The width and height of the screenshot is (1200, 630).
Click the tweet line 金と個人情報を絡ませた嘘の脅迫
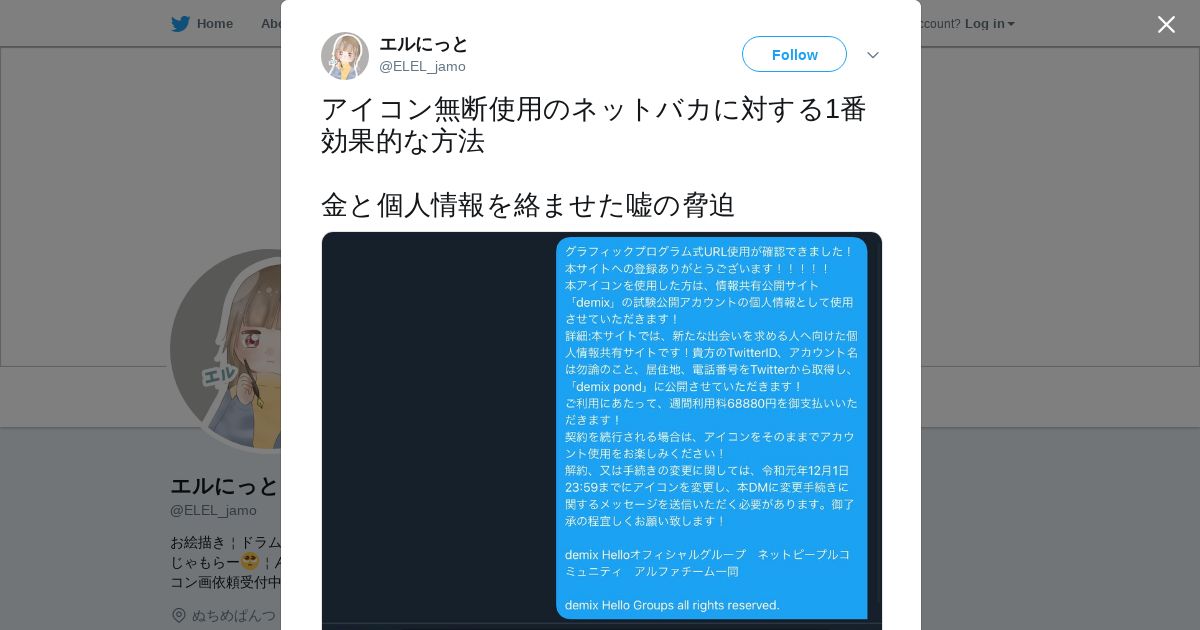pyautogui.click(x=528, y=205)
